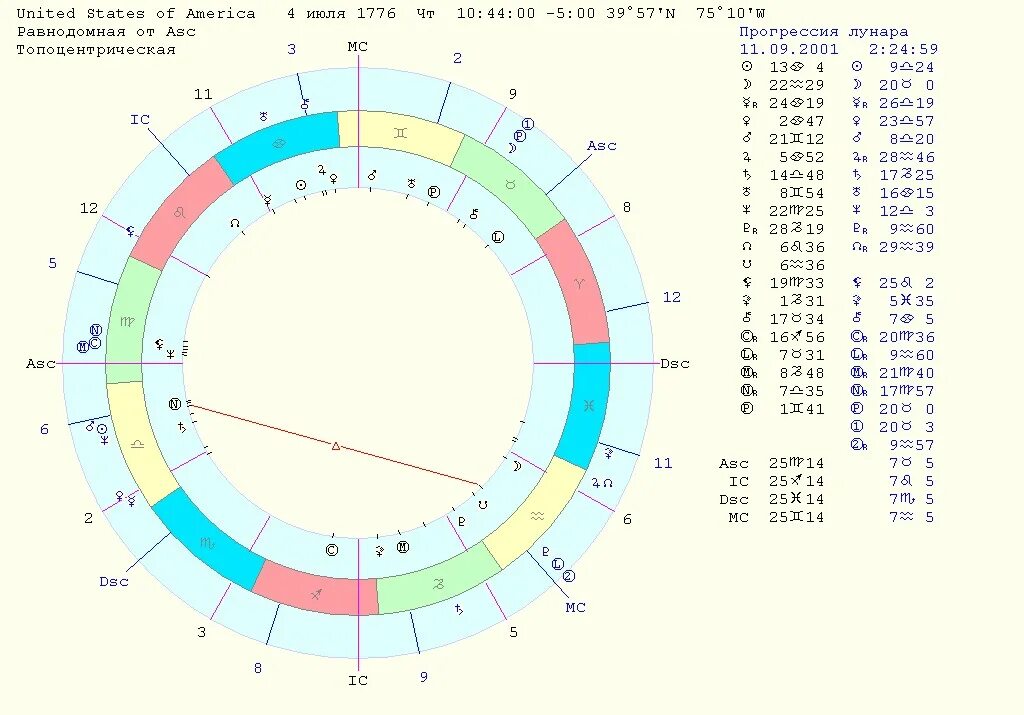Select the progression date '11.09.2001'
Image resolution: width=1024 pixels, height=715 pixels.
(x=789, y=49)
